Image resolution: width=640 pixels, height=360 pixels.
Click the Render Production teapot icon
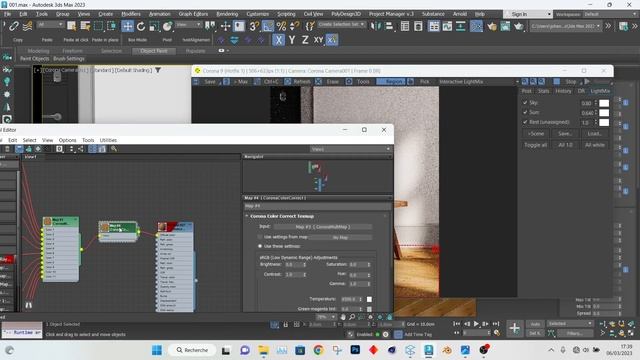tap(518, 27)
